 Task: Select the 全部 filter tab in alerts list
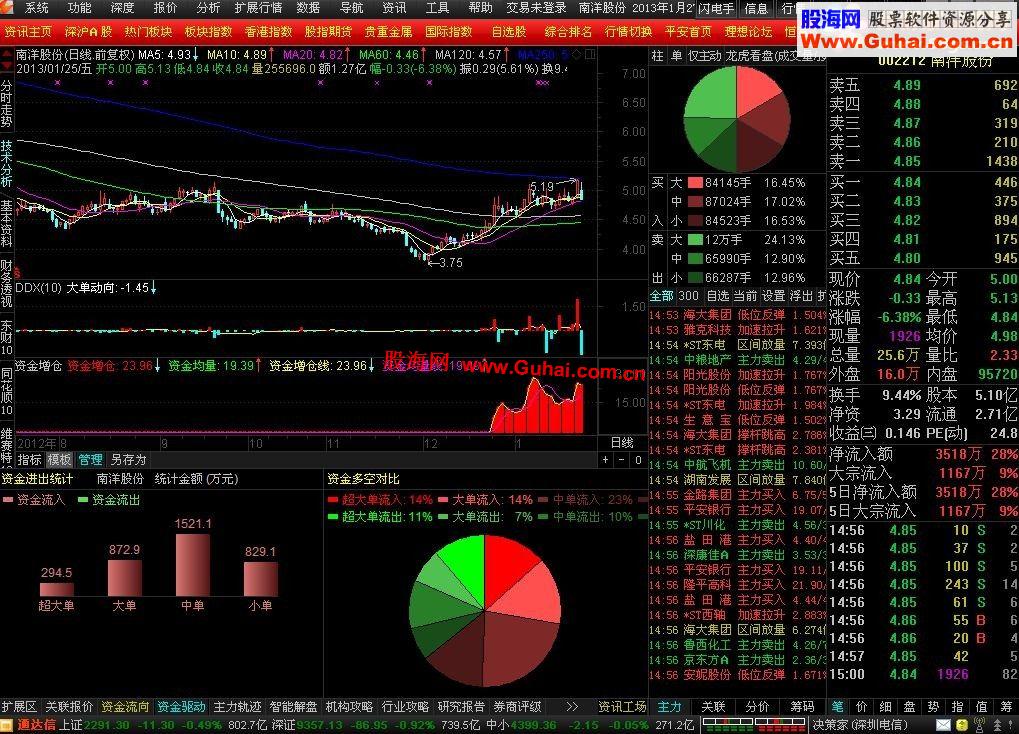click(662, 296)
